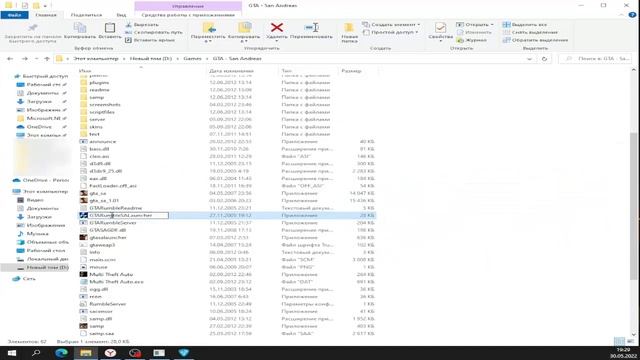This screenshot has width=640, height=360.
Task: Open New item (Создать элемент) dropdown
Action: 391,24
